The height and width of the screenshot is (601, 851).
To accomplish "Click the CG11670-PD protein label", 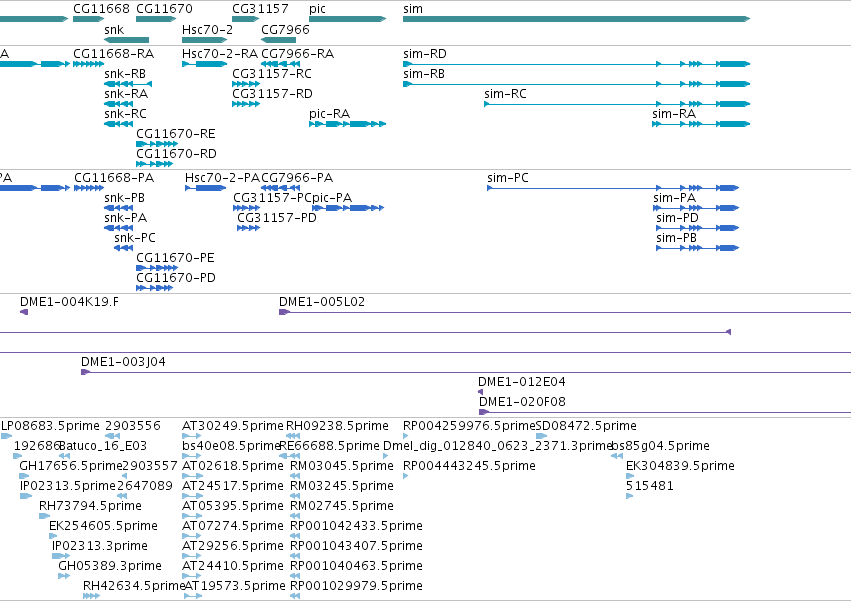I will (x=176, y=278).
